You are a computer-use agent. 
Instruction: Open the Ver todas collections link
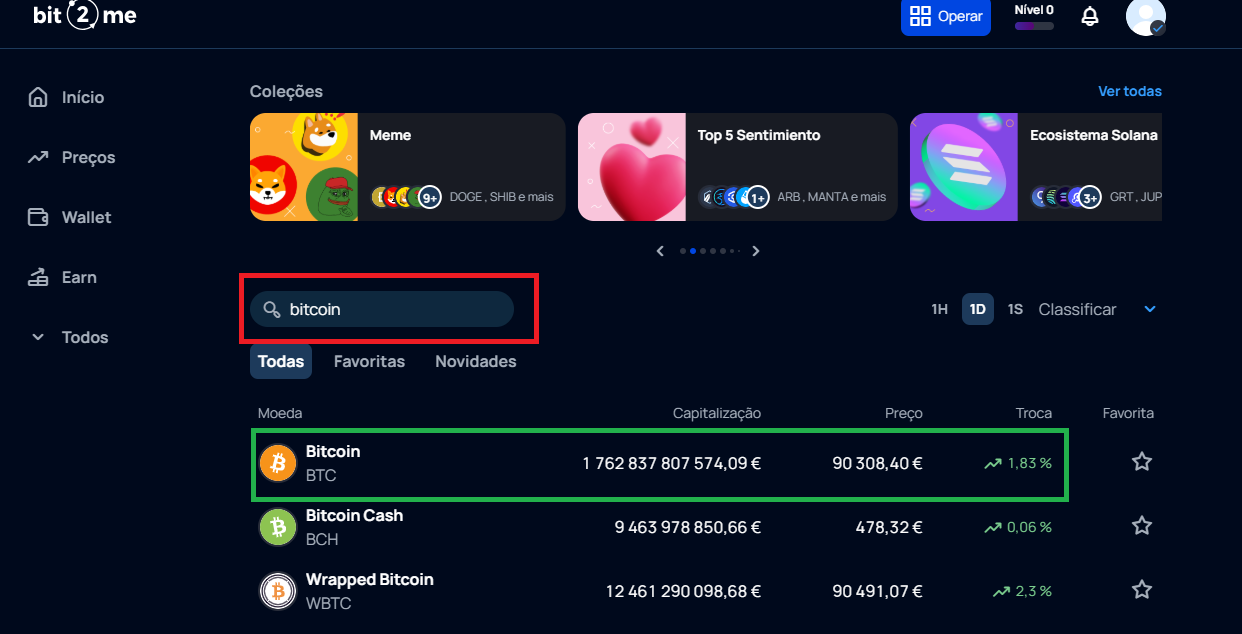(1130, 91)
